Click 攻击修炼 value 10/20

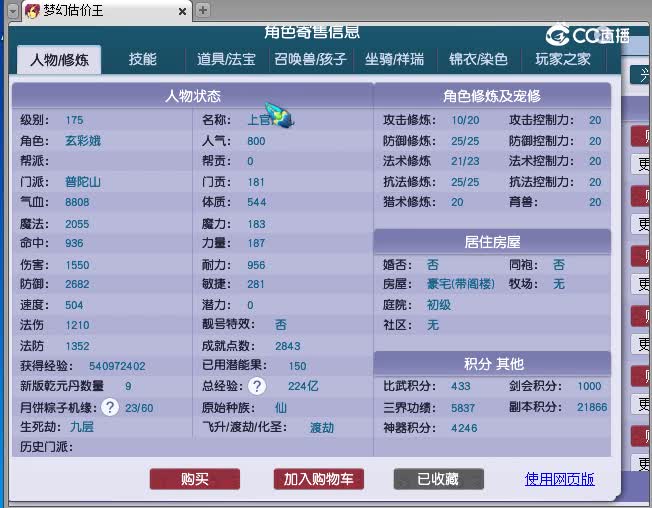[465, 121]
